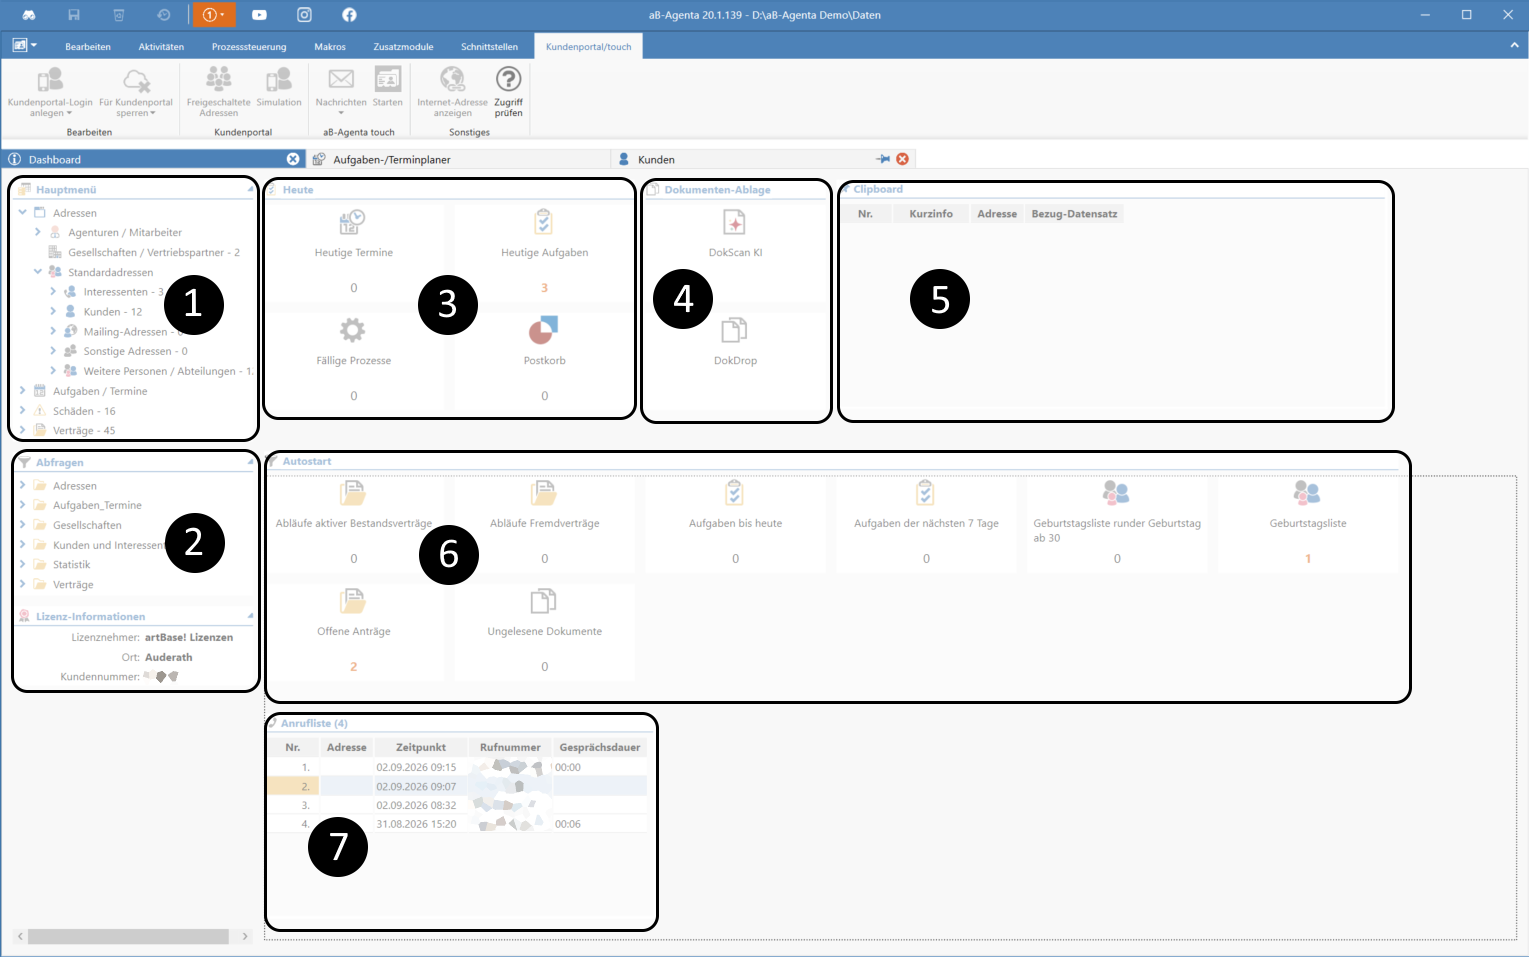Close the Dashboard tab
The height and width of the screenshot is (957, 1529).
coord(293,159)
